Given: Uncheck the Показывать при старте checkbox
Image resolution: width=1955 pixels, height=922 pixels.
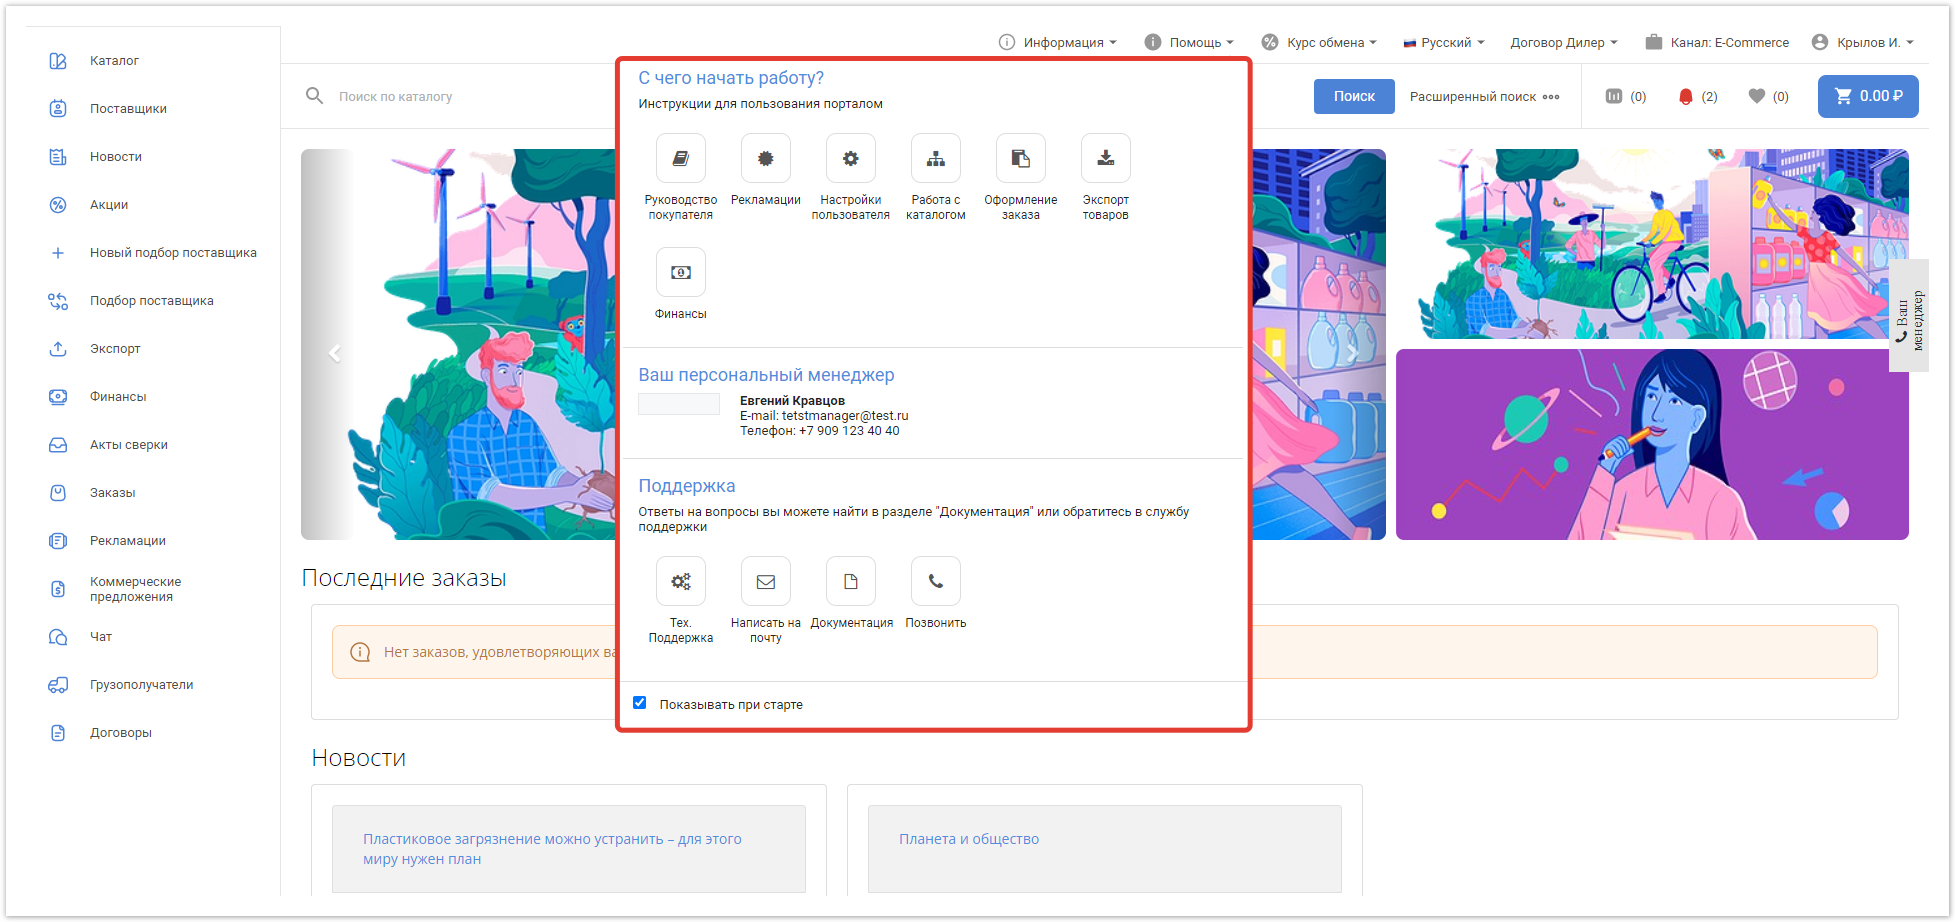Looking at the screenshot, I should coord(640,703).
